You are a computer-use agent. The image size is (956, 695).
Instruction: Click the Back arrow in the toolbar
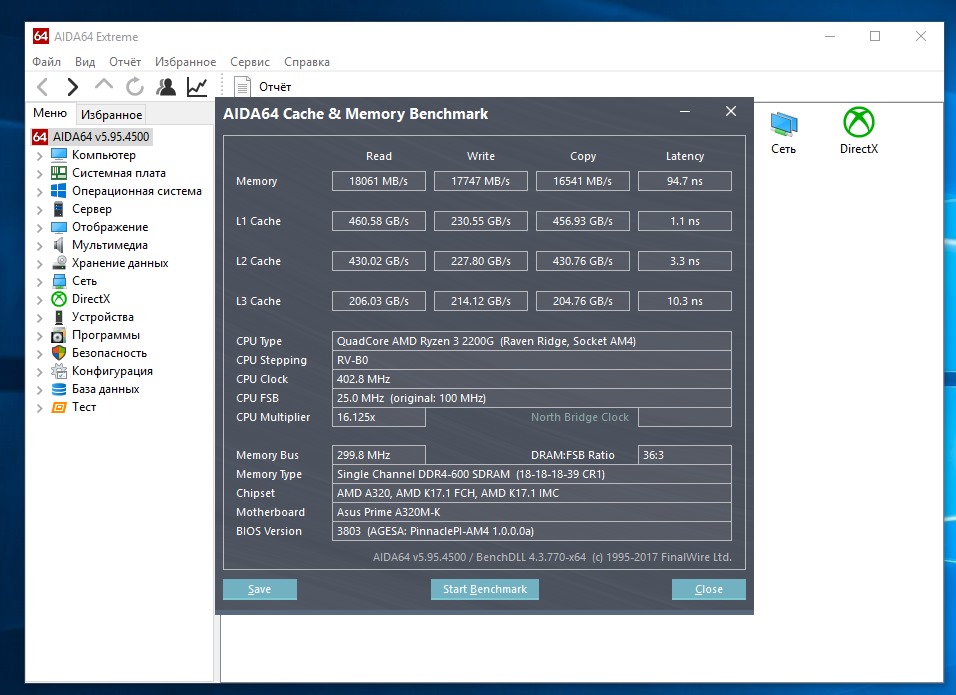coord(42,87)
